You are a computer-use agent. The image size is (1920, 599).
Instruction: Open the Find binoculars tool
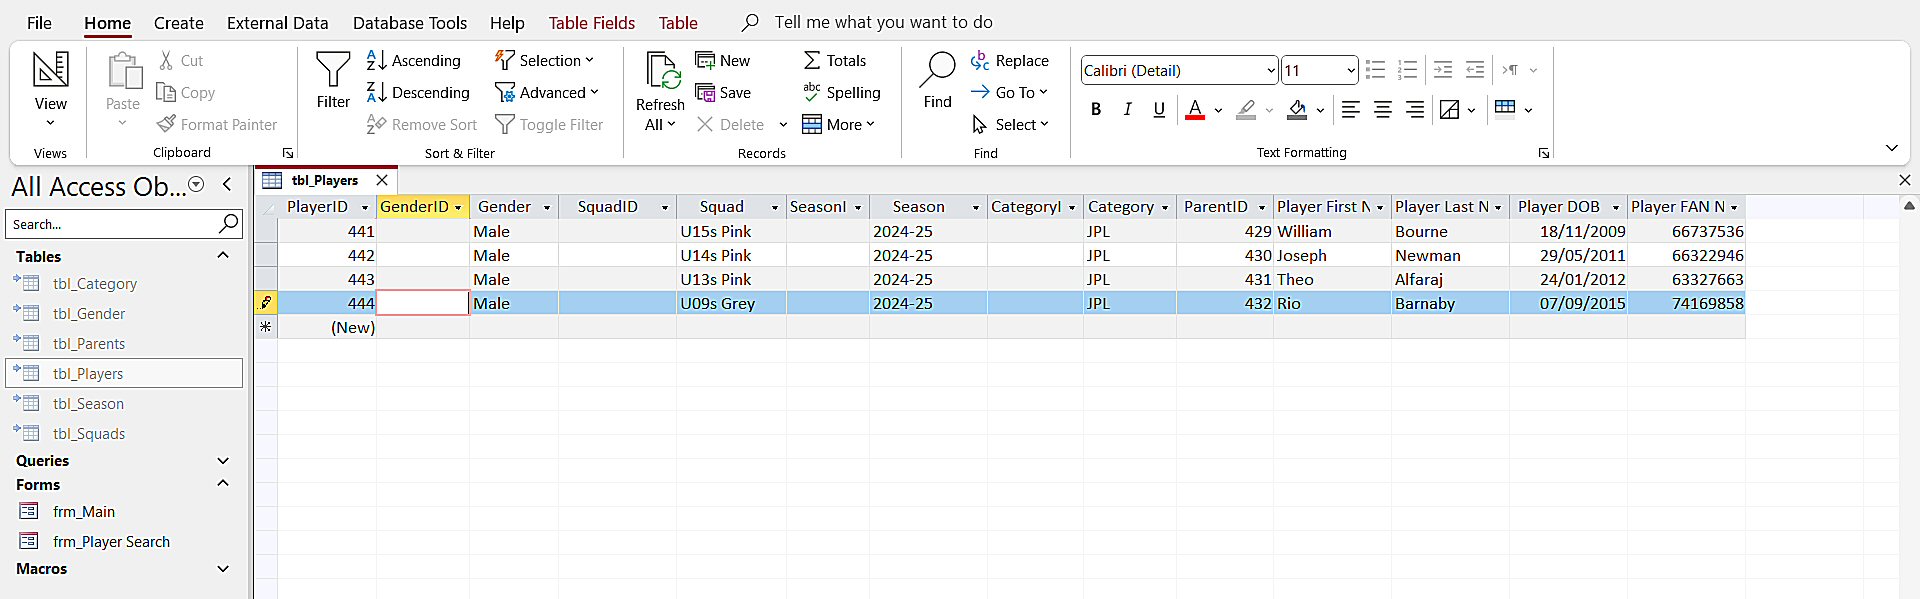tap(937, 71)
